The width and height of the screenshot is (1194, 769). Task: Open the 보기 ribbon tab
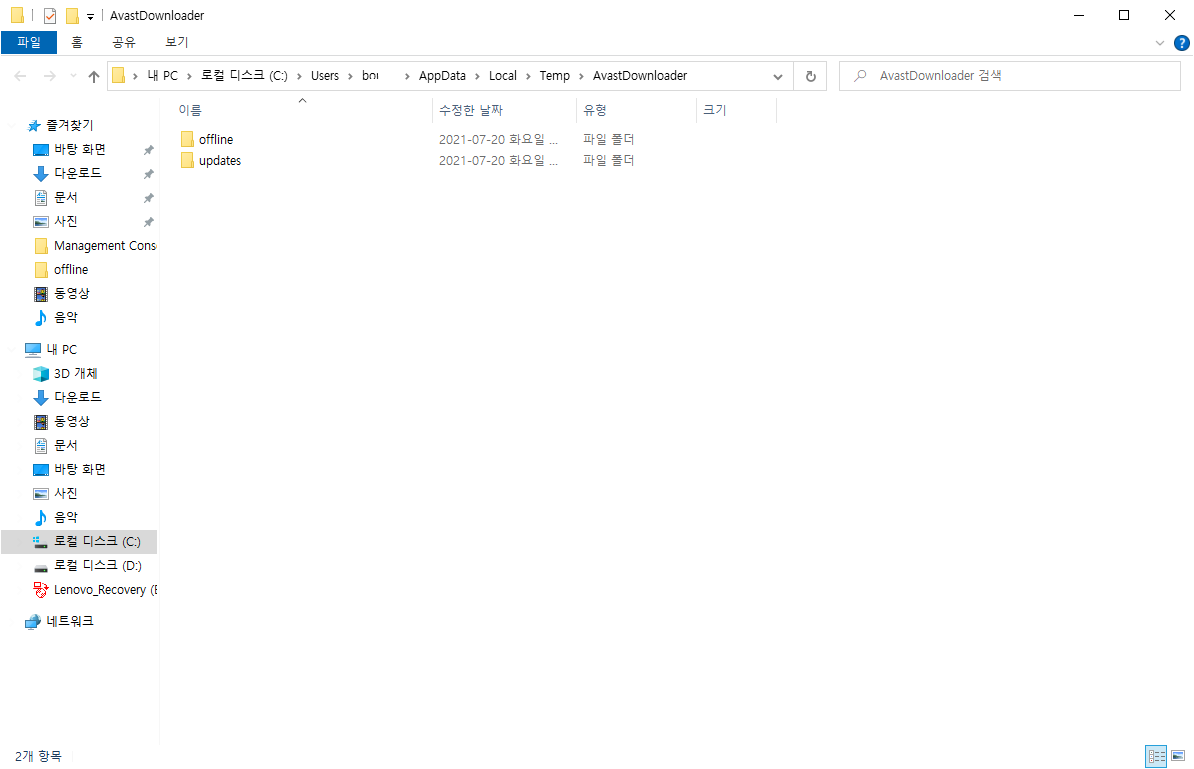177,43
